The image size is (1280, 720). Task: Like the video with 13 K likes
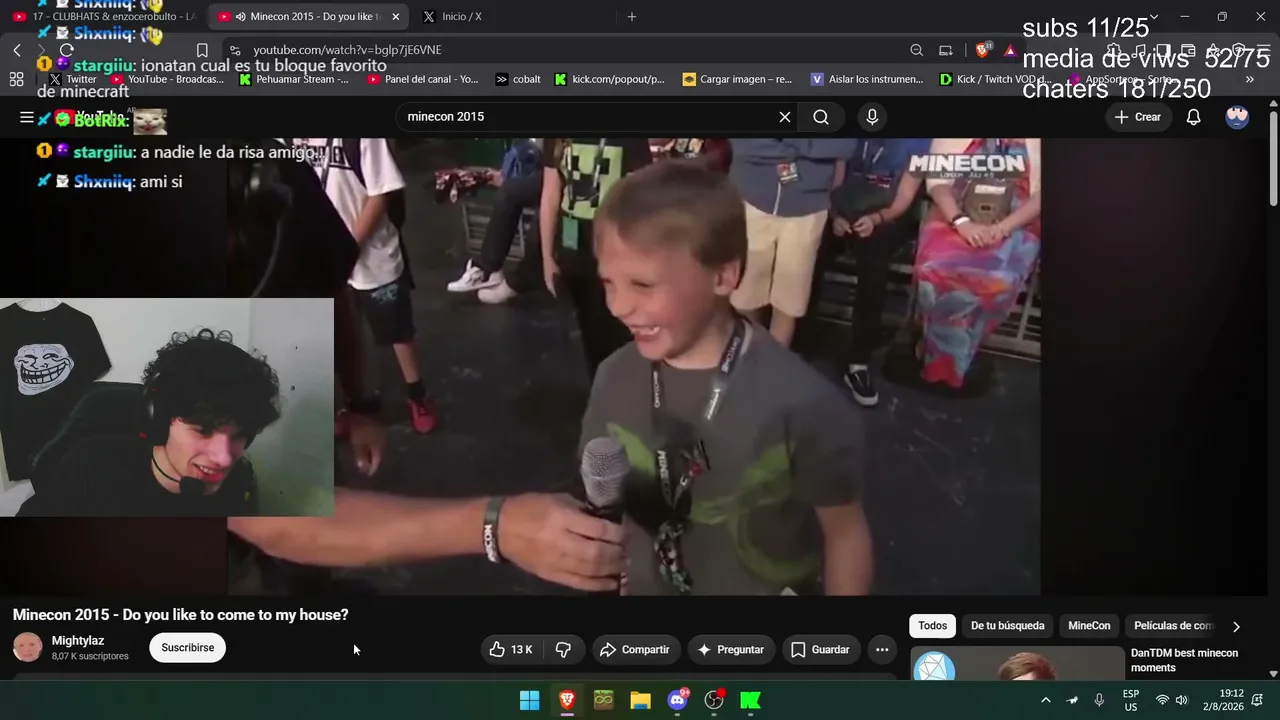click(x=511, y=650)
